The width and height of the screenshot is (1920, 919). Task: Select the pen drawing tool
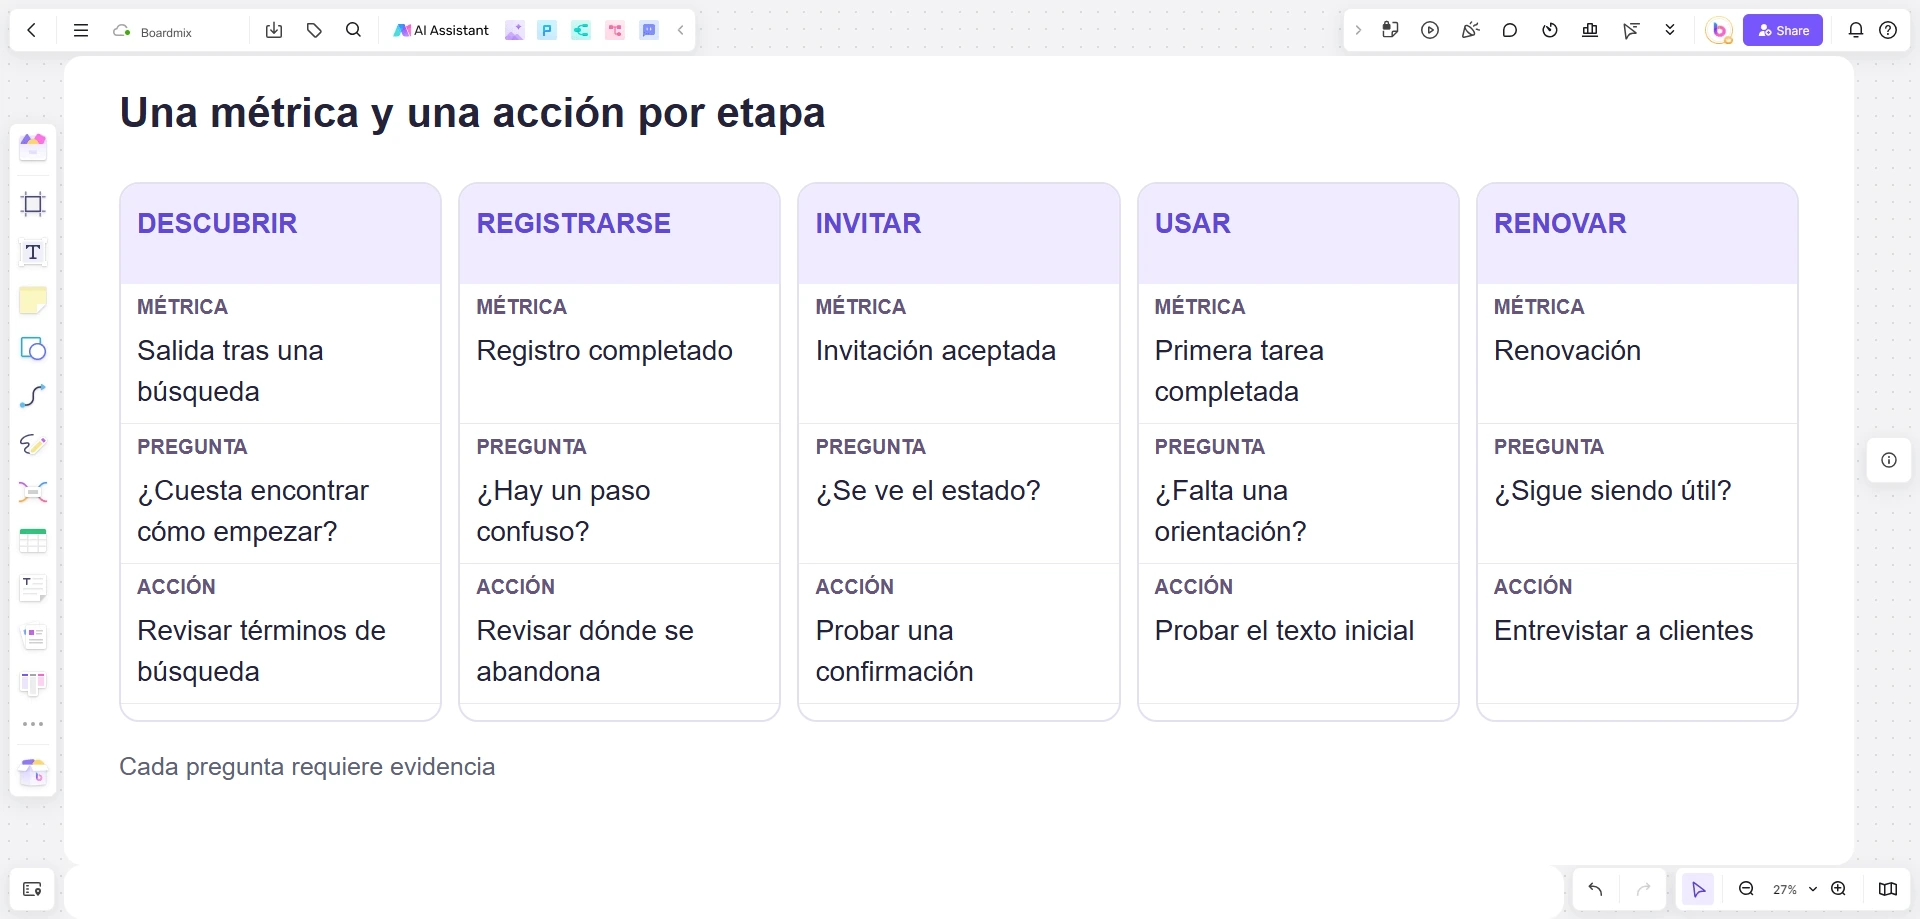33,444
